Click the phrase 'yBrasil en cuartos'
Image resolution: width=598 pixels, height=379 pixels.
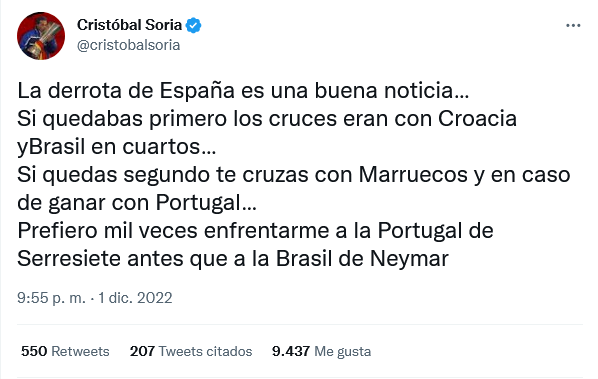[x=116, y=147]
